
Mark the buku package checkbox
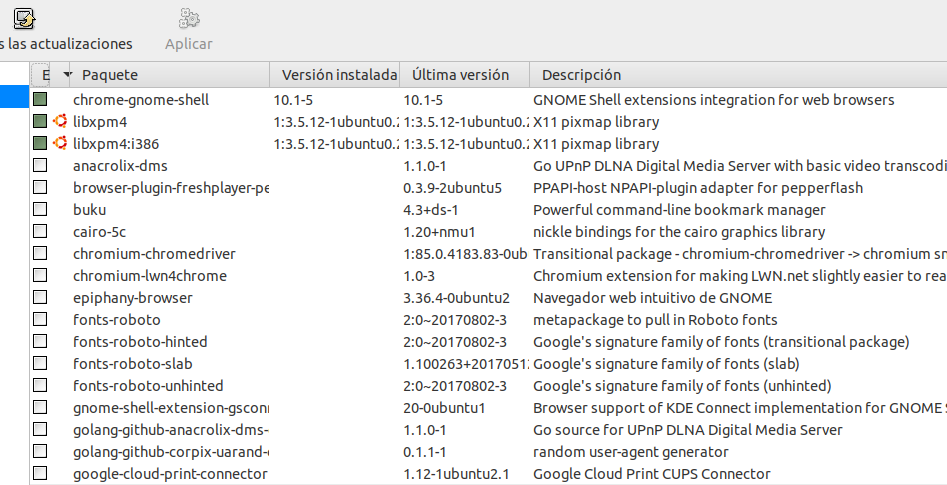click(x=40, y=210)
